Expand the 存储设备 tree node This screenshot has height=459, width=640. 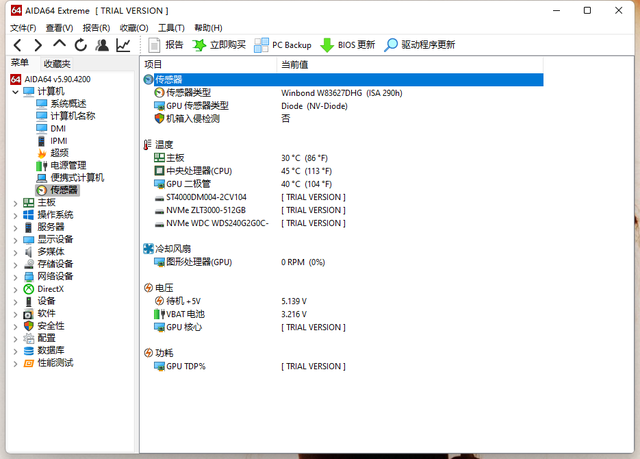[x=15, y=264]
